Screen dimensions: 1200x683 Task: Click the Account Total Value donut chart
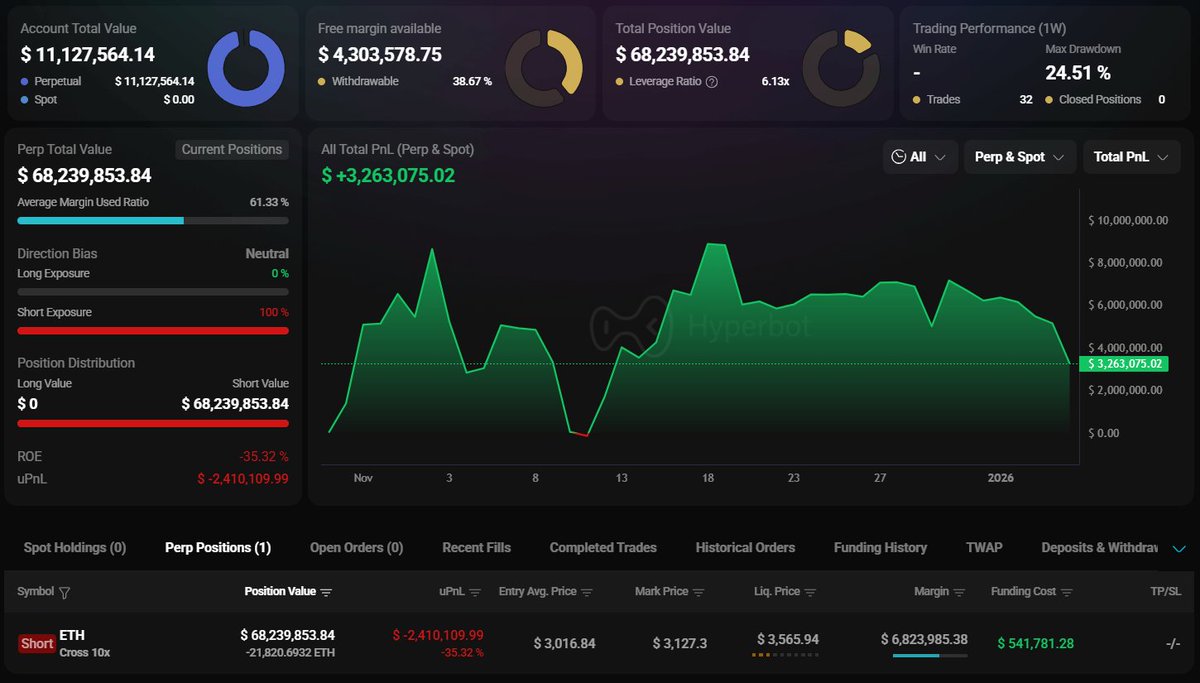pos(252,68)
